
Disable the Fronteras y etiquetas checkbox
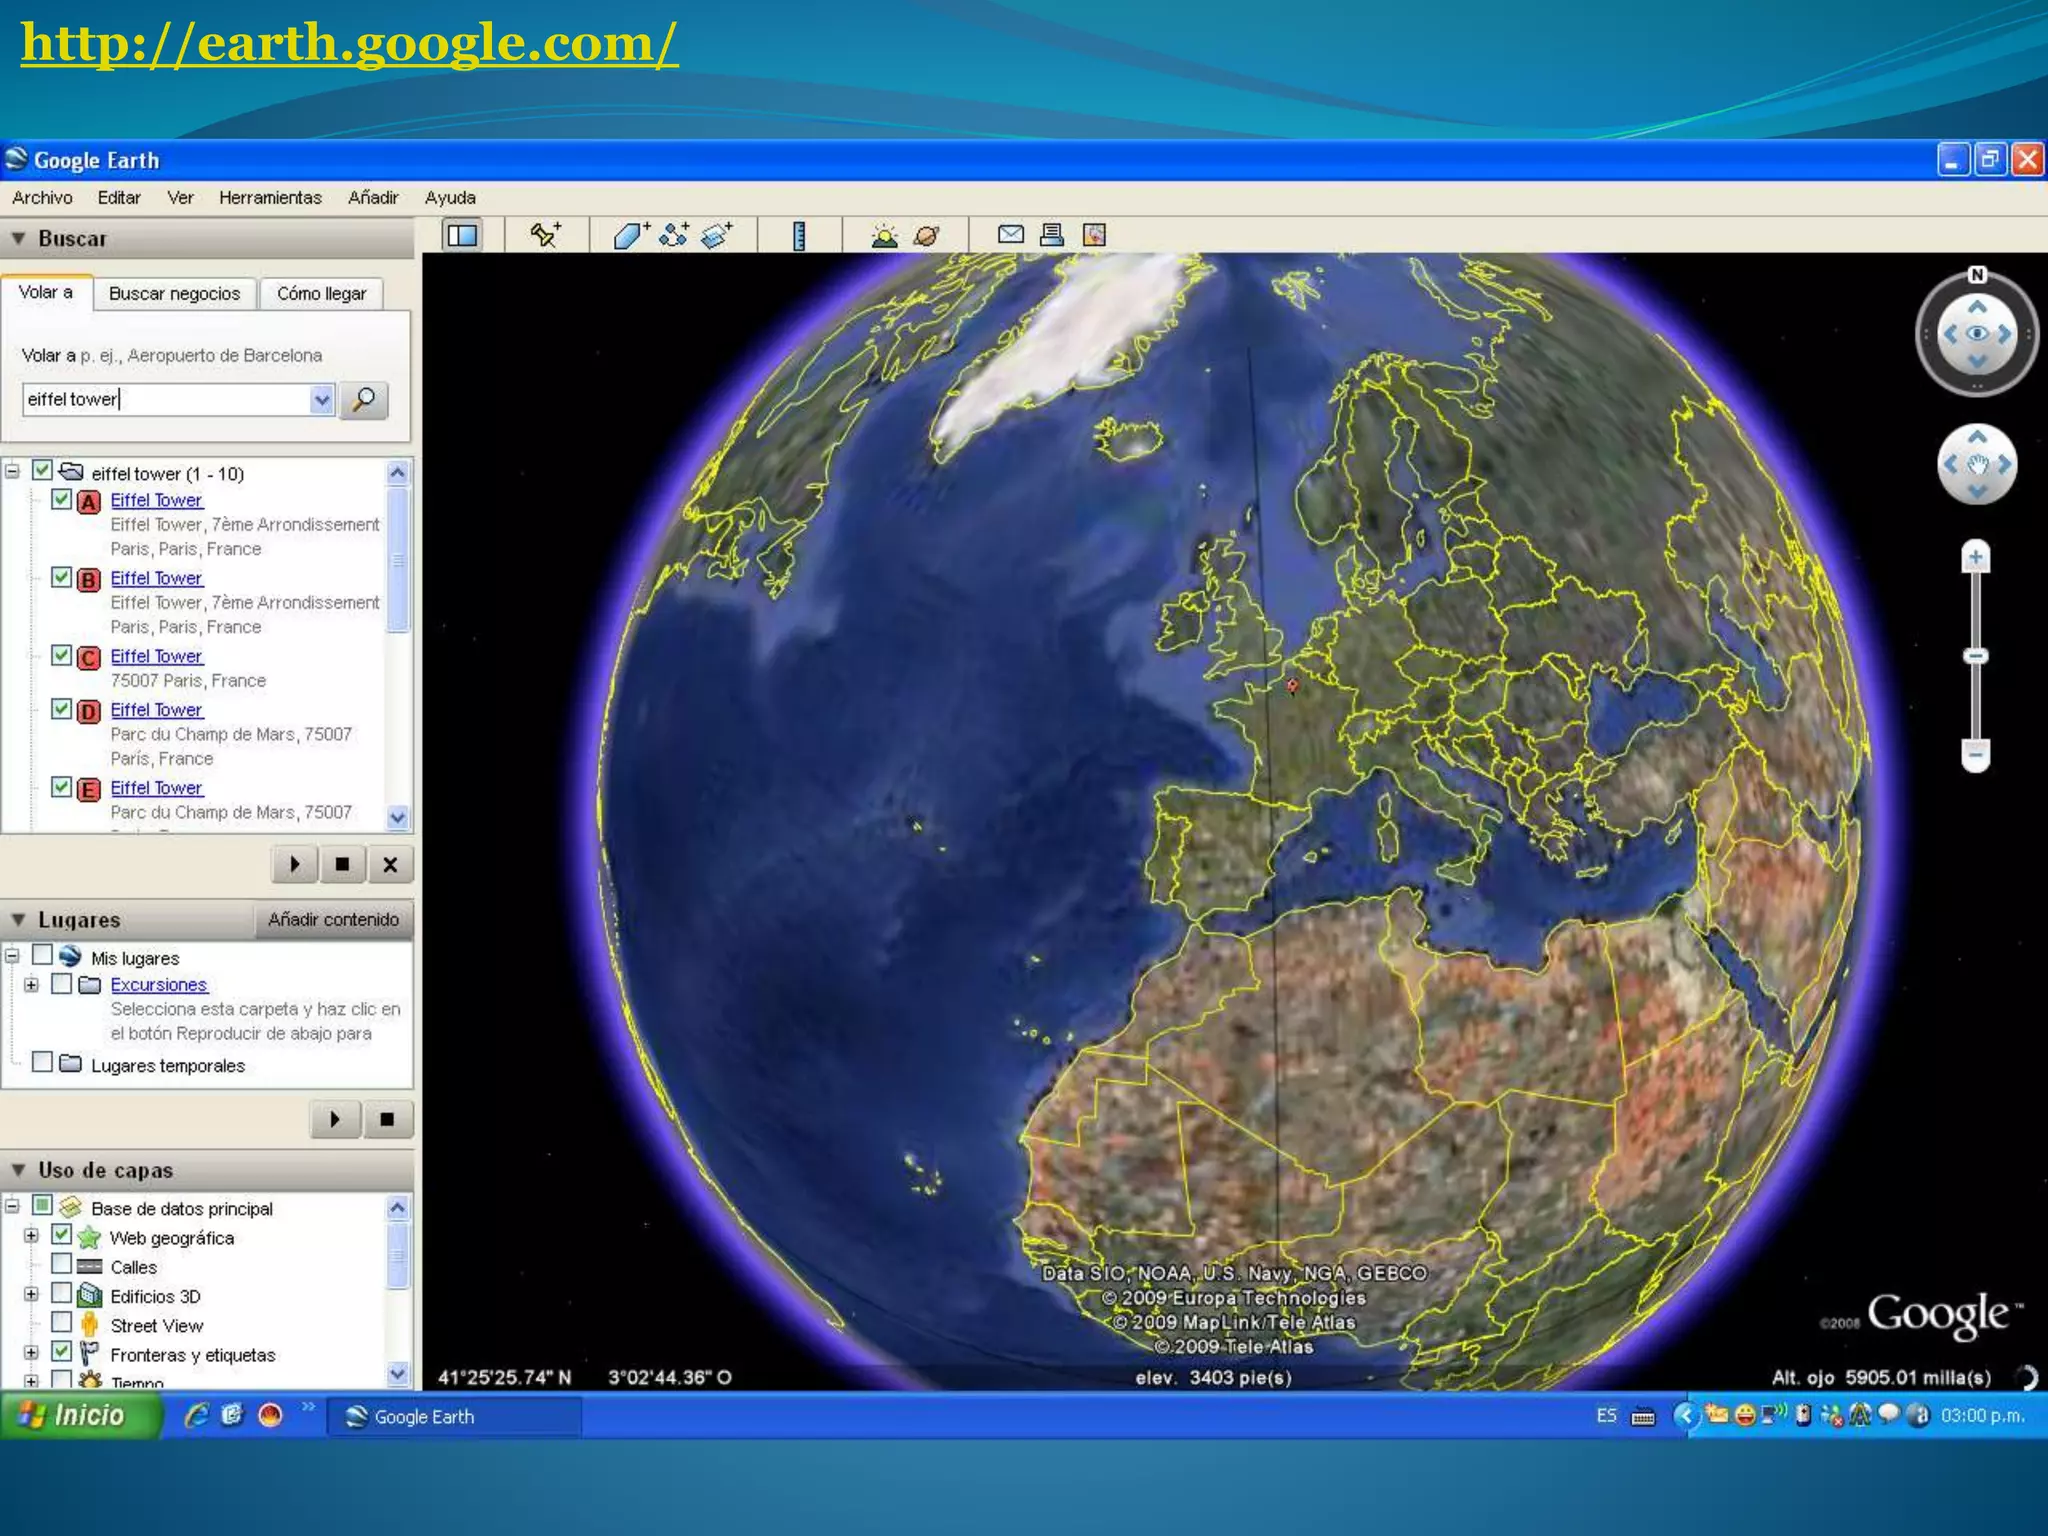pyautogui.click(x=61, y=1352)
